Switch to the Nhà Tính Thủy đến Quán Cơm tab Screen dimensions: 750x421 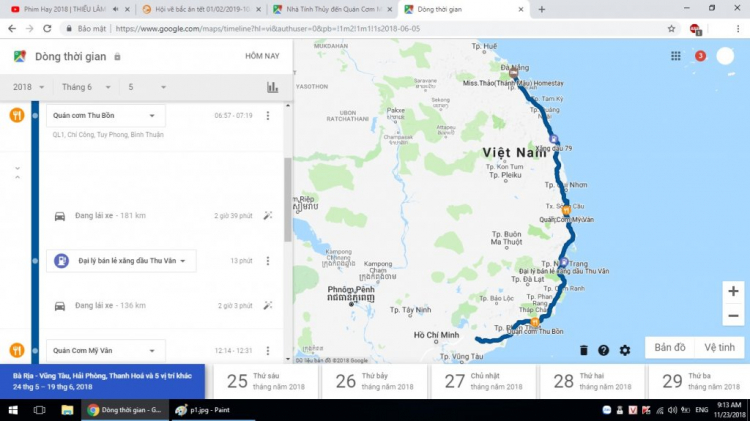click(332, 9)
